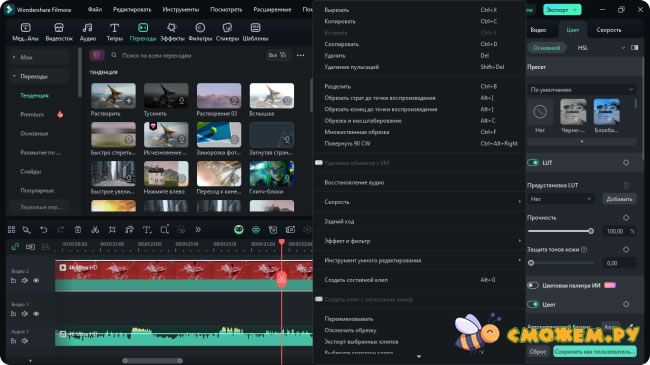Open the Templates (Шаблоны) library

tap(255, 32)
